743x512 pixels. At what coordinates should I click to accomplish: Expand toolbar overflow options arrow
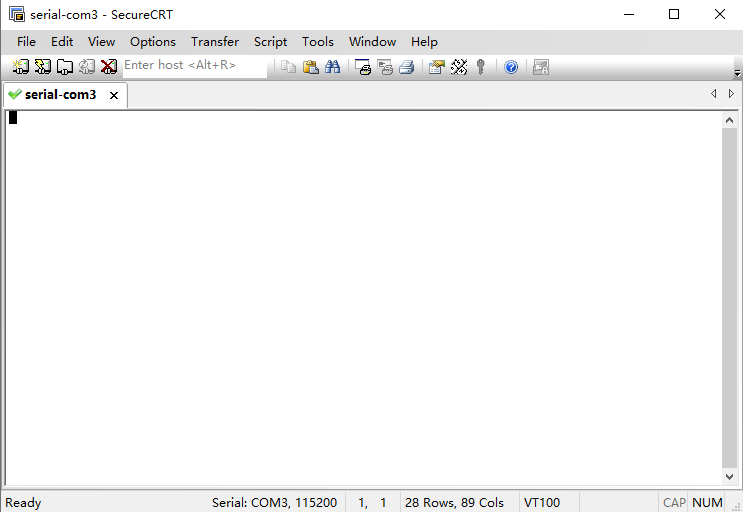pos(737,73)
